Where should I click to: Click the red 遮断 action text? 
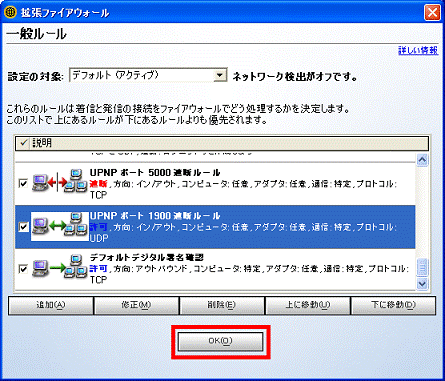[x=98, y=184]
